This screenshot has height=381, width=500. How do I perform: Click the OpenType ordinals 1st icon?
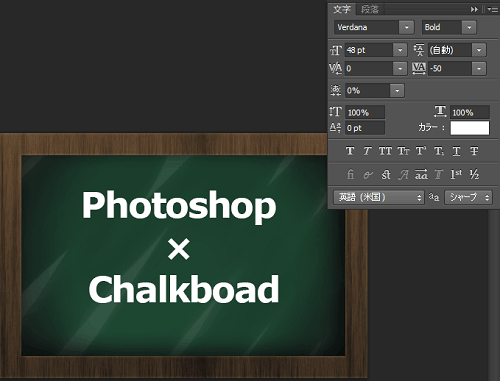tap(456, 174)
